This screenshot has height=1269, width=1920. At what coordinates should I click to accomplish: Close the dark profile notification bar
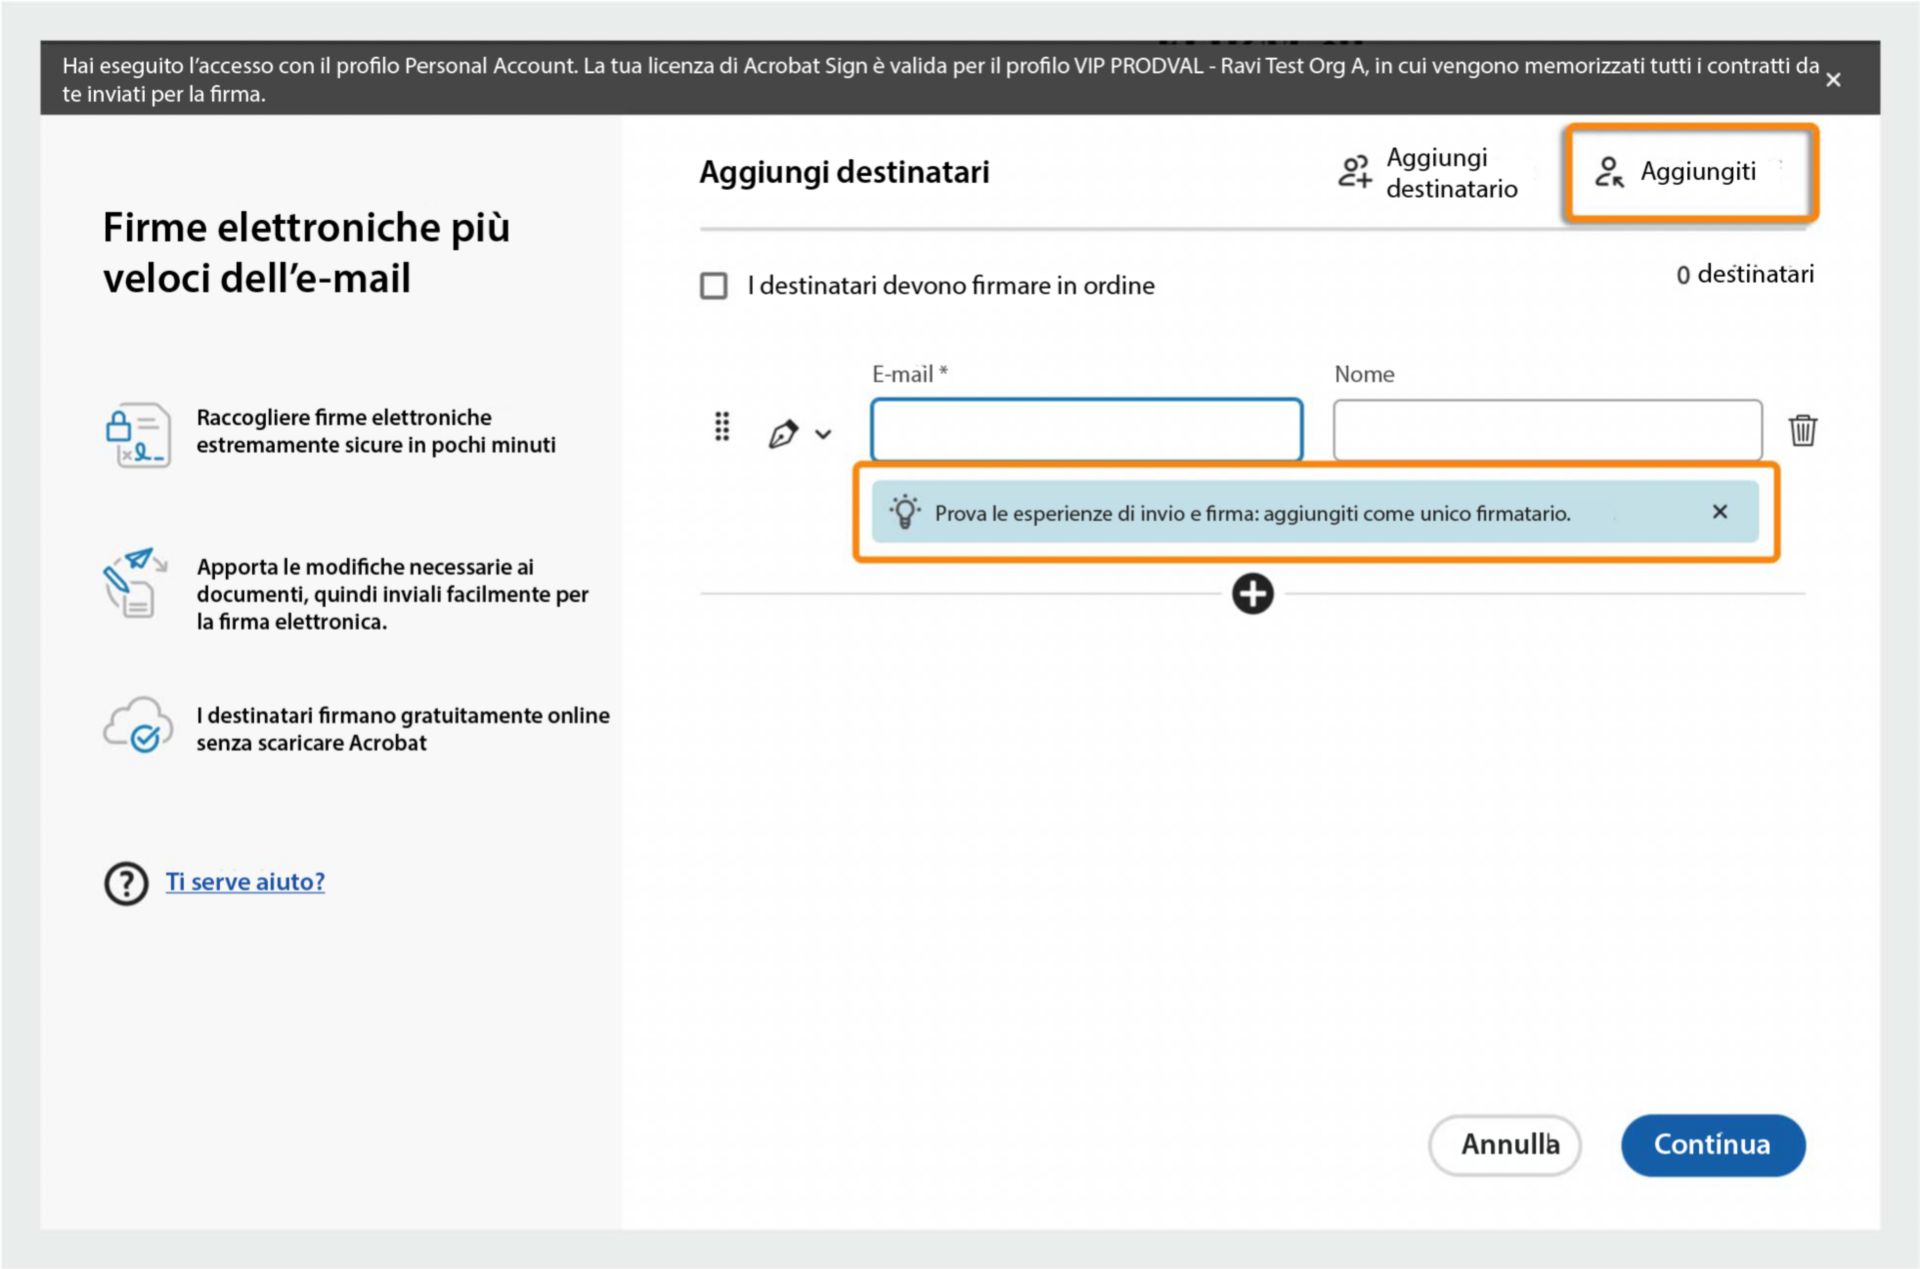coord(1833,80)
